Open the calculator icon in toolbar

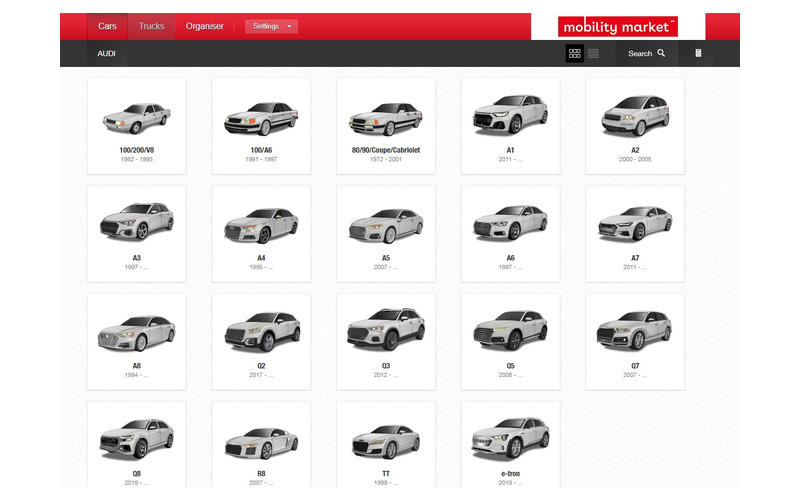(698, 54)
